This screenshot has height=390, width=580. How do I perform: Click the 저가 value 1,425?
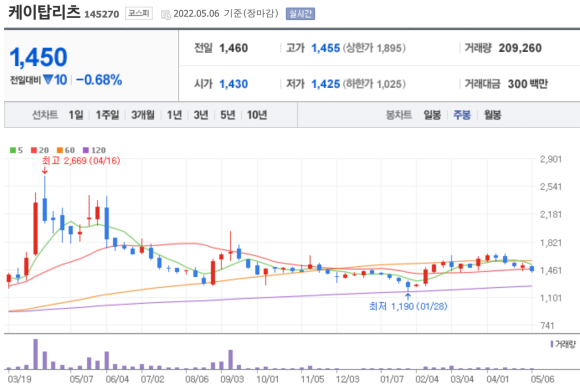[326, 84]
